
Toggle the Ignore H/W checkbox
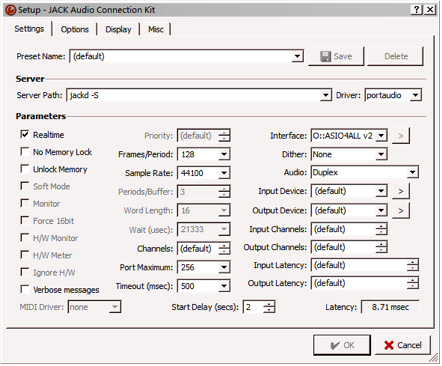[x=25, y=272]
